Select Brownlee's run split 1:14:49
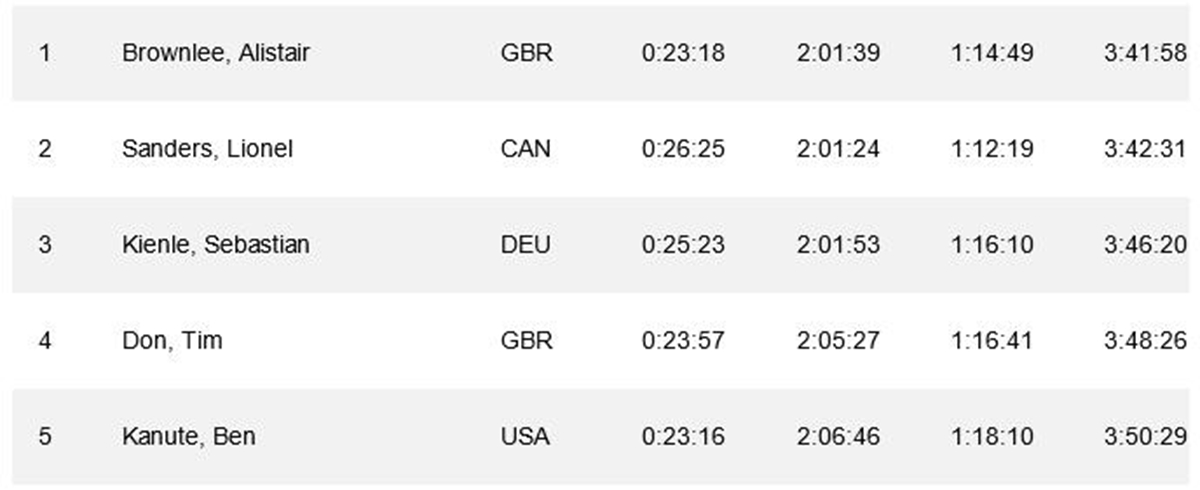The height and width of the screenshot is (490, 1200). point(993,53)
